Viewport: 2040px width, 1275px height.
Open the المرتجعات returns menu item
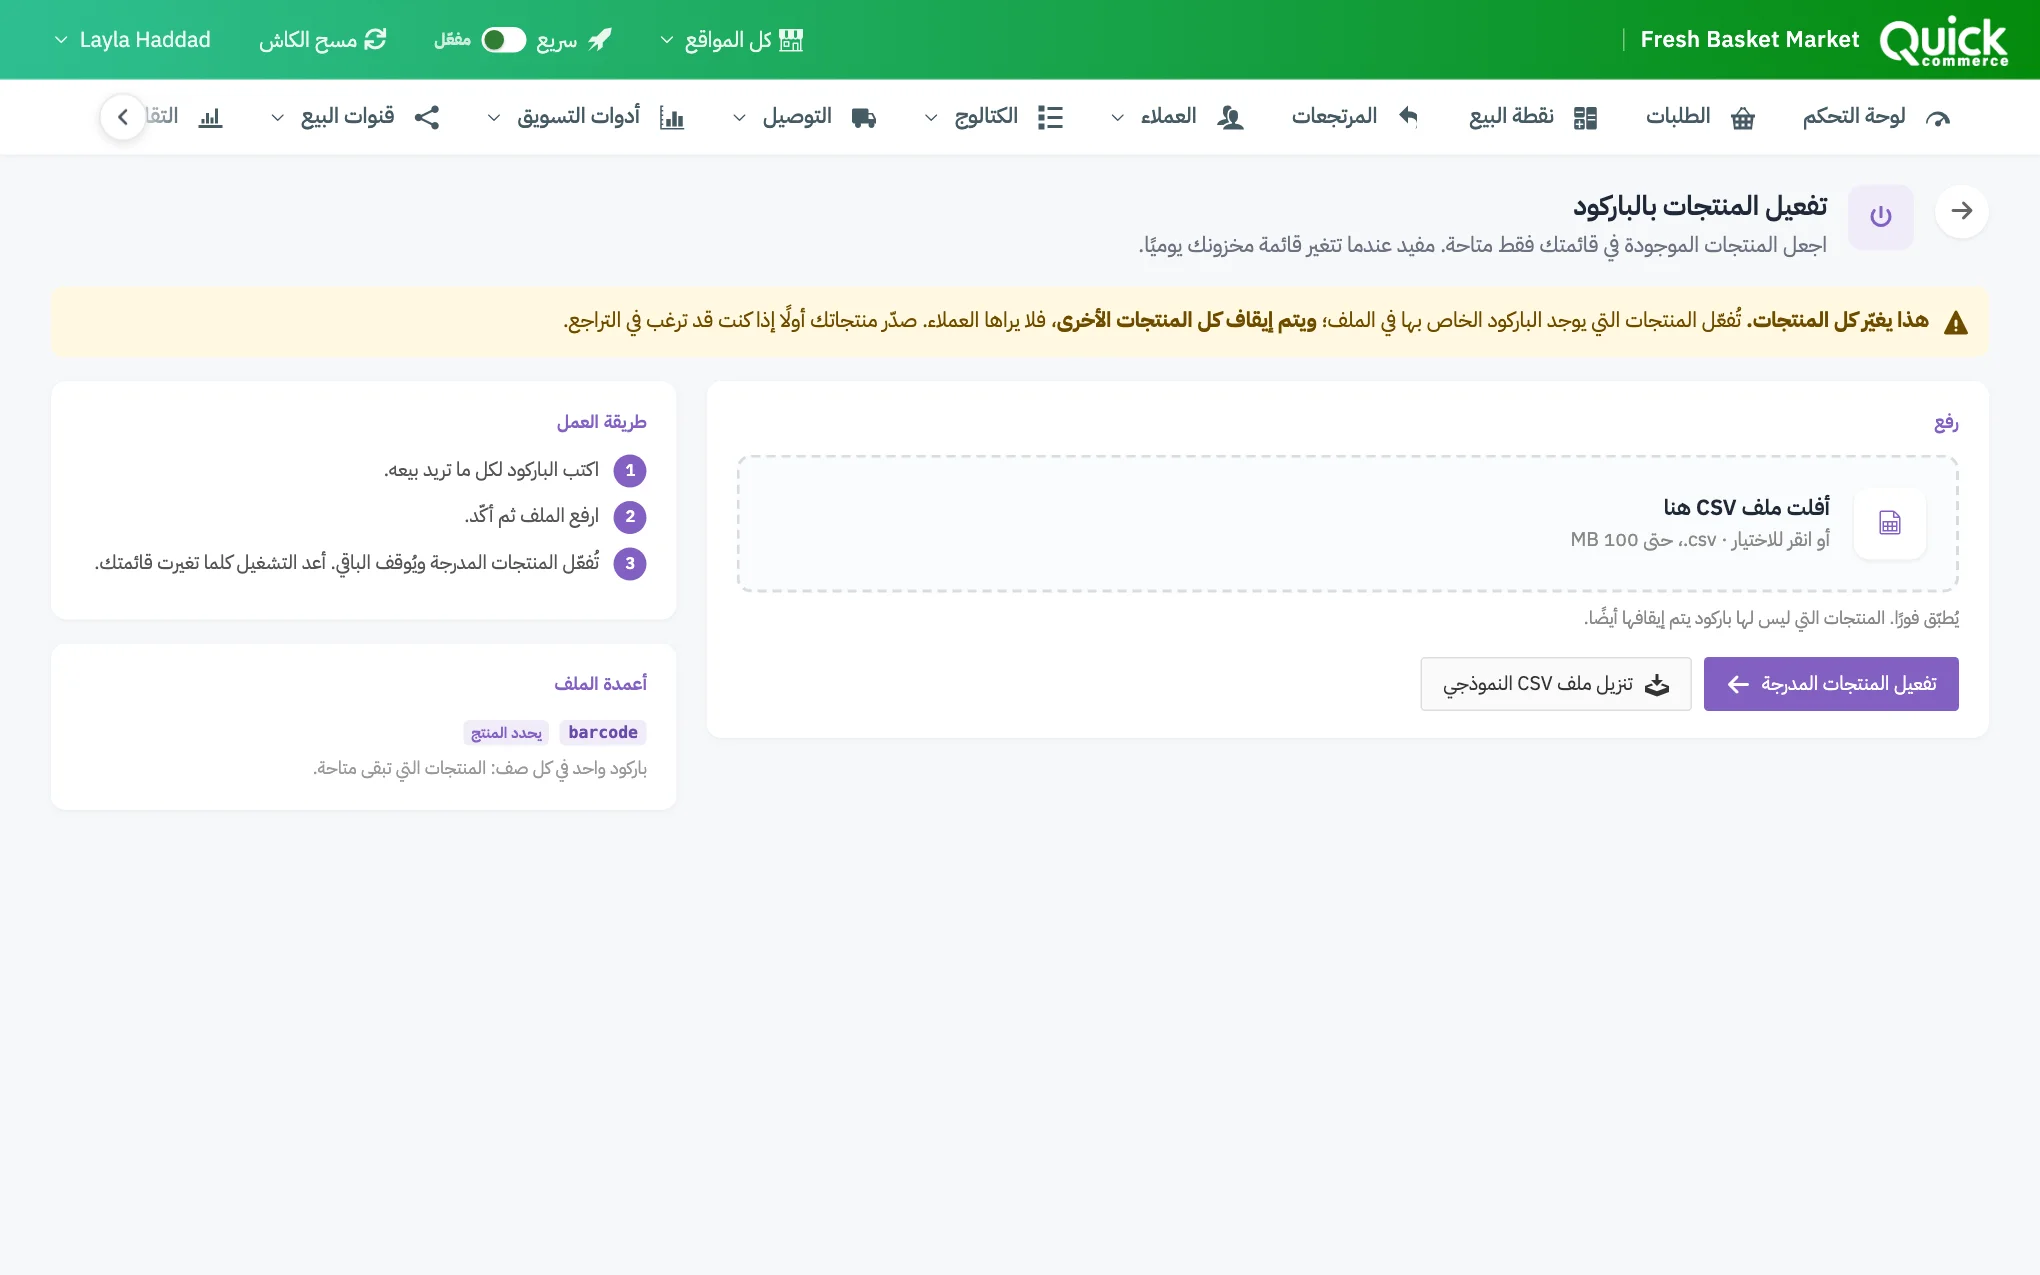pyautogui.click(x=1356, y=117)
